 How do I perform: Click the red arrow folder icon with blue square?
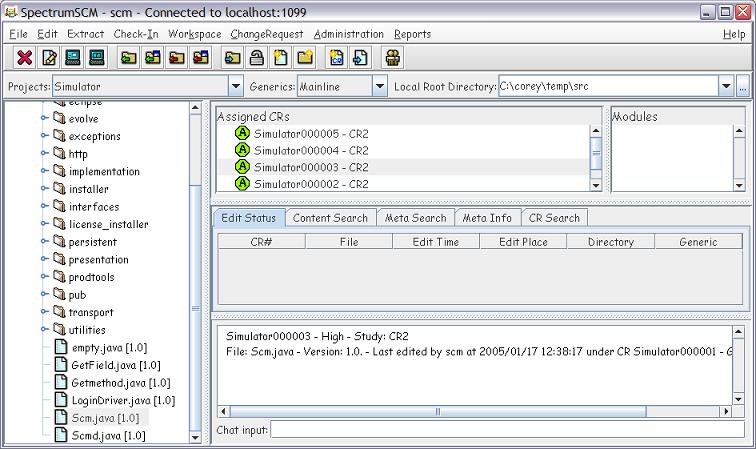point(201,58)
